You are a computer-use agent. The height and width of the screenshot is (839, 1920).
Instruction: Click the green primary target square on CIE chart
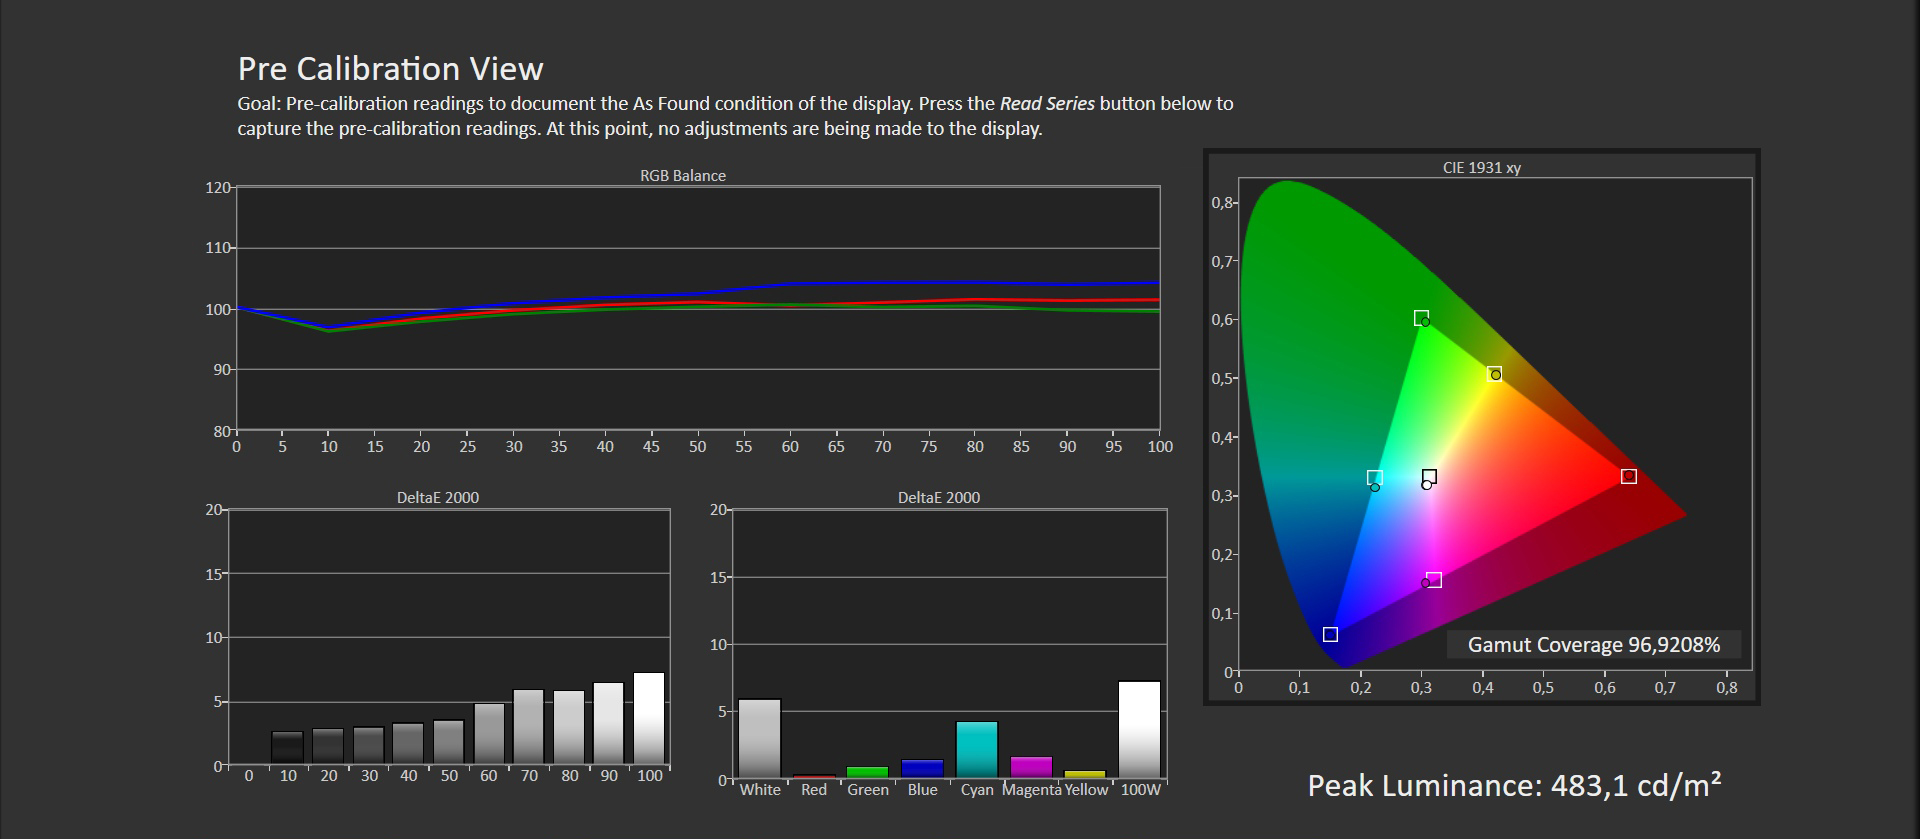click(x=1421, y=318)
